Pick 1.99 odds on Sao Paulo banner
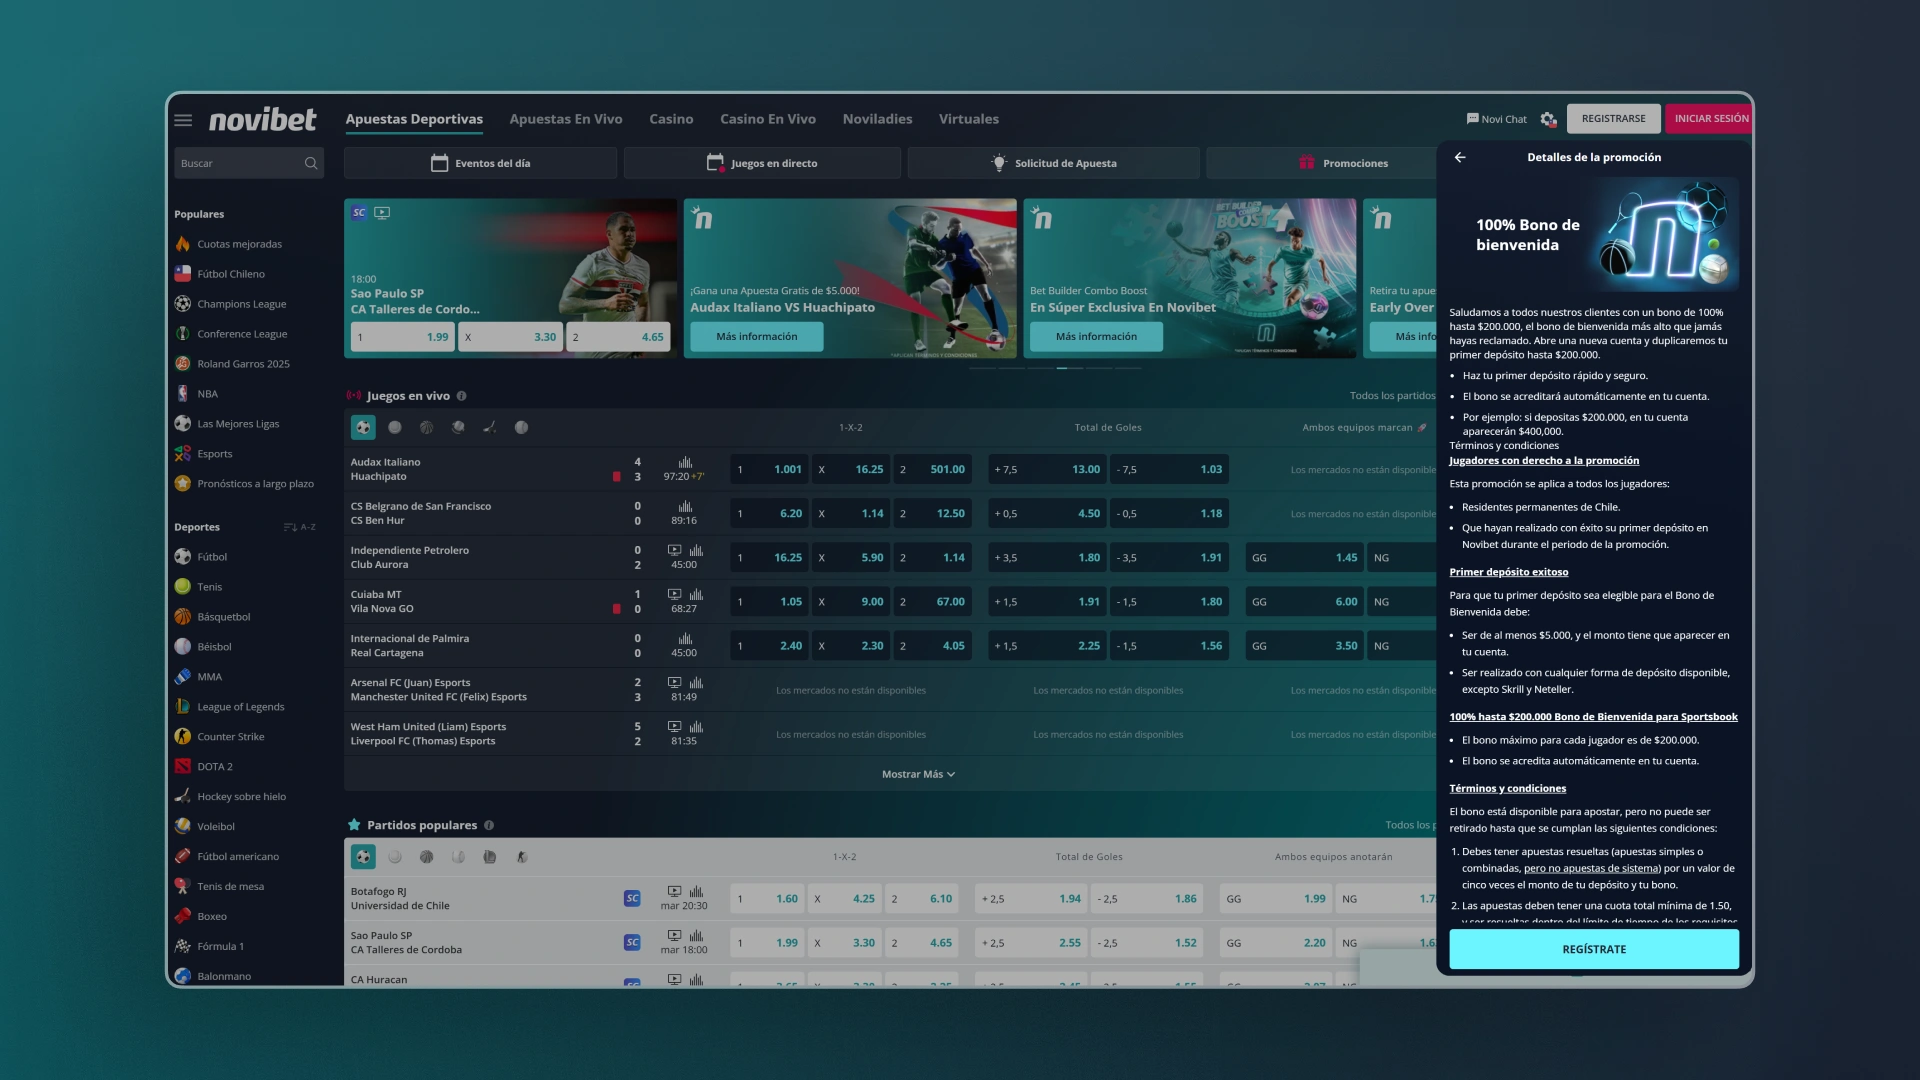Viewport: 1920px width, 1080px height. [x=403, y=337]
